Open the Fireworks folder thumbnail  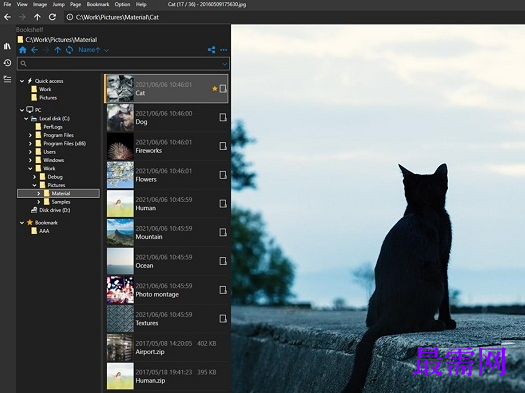click(120, 146)
